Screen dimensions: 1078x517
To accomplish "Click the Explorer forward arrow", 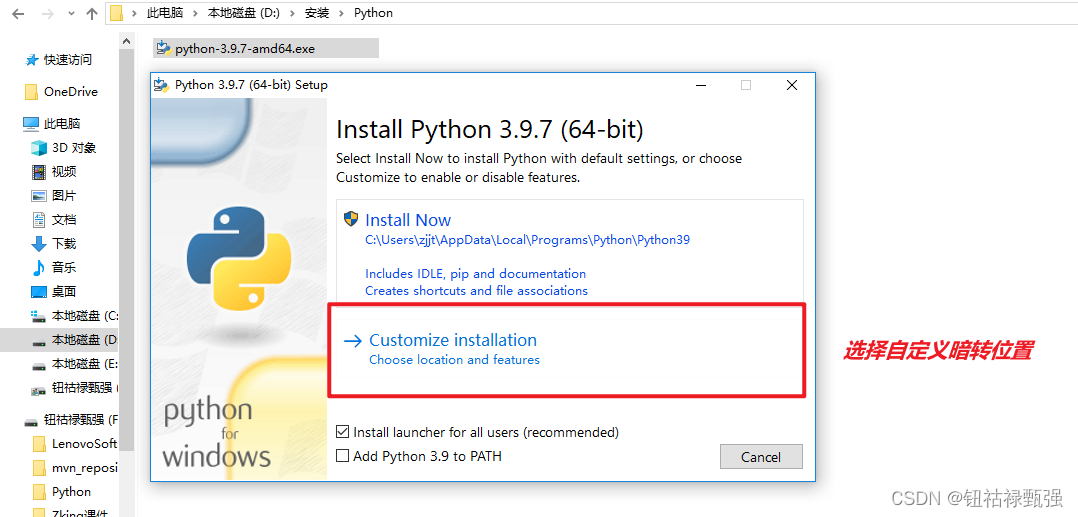I will [47, 13].
